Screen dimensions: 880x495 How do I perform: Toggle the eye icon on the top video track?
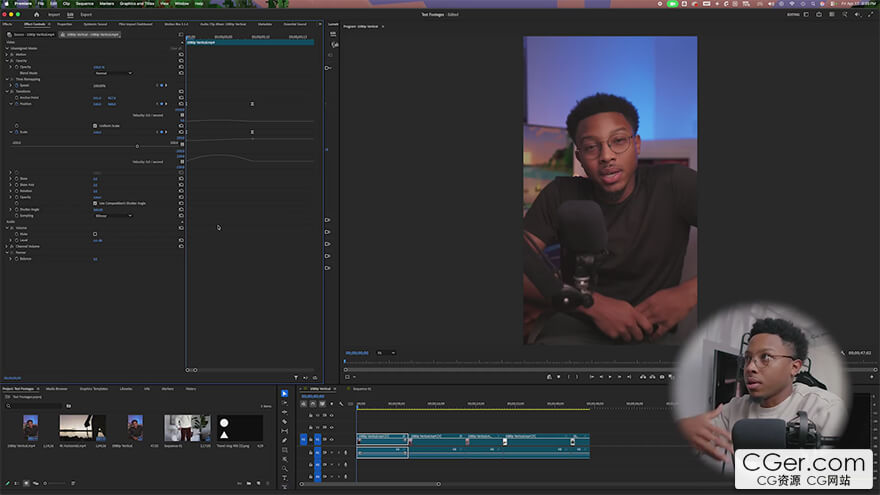point(331,415)
